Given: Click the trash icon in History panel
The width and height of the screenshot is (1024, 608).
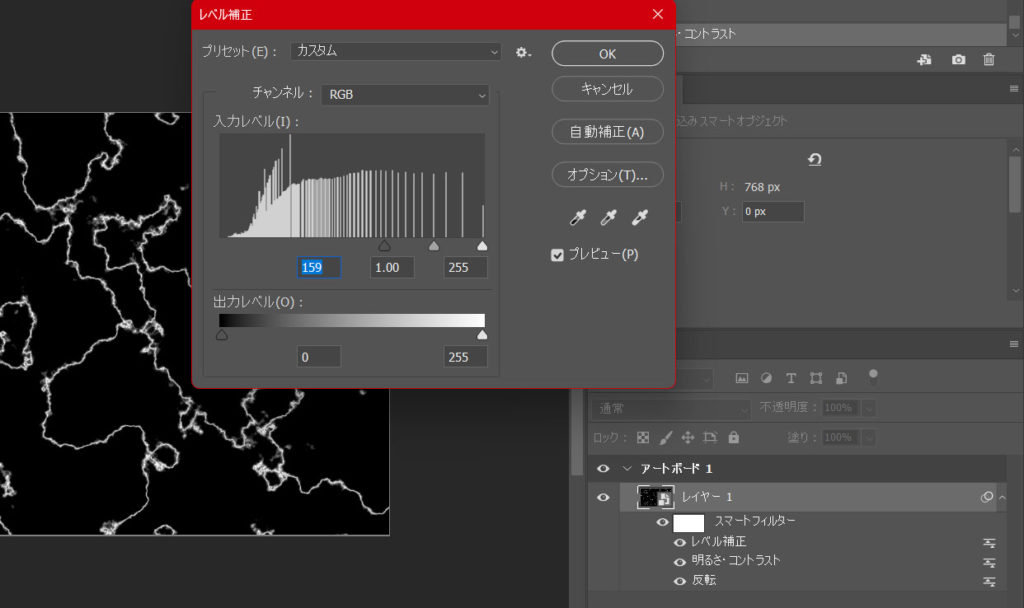Looking at the screenshot, I should (989, 60).
